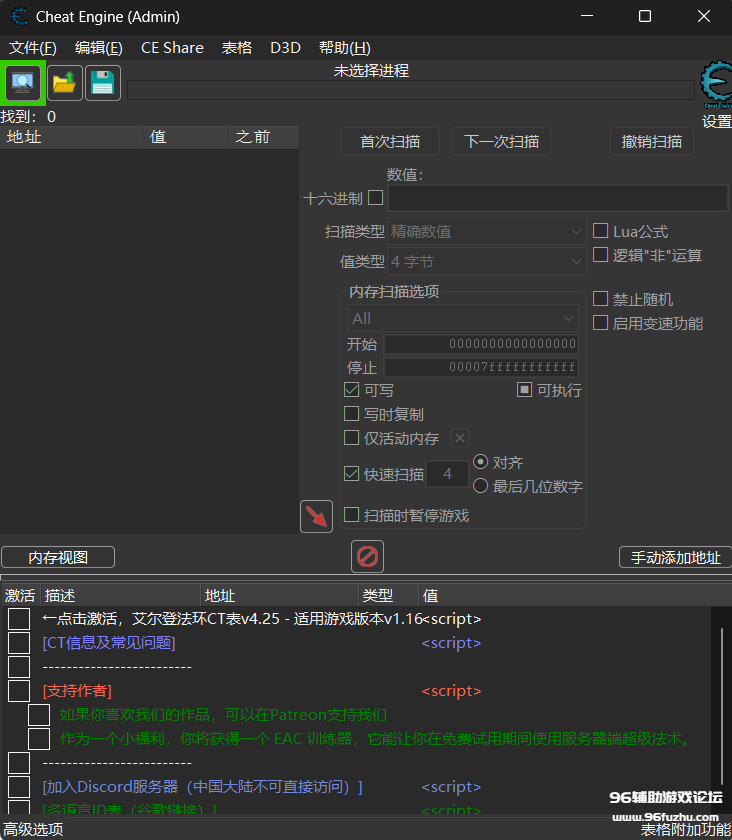Click the 下一次扫描 button
The image size is (732, 840).
(501, 141)
